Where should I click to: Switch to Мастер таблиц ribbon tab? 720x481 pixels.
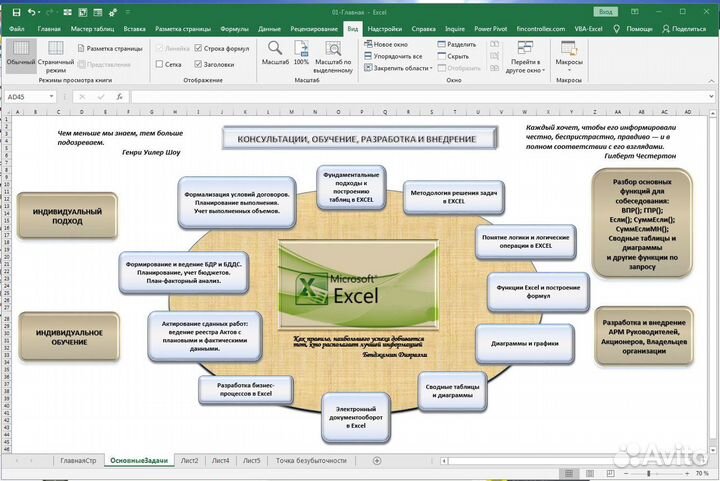click(92, 28)
